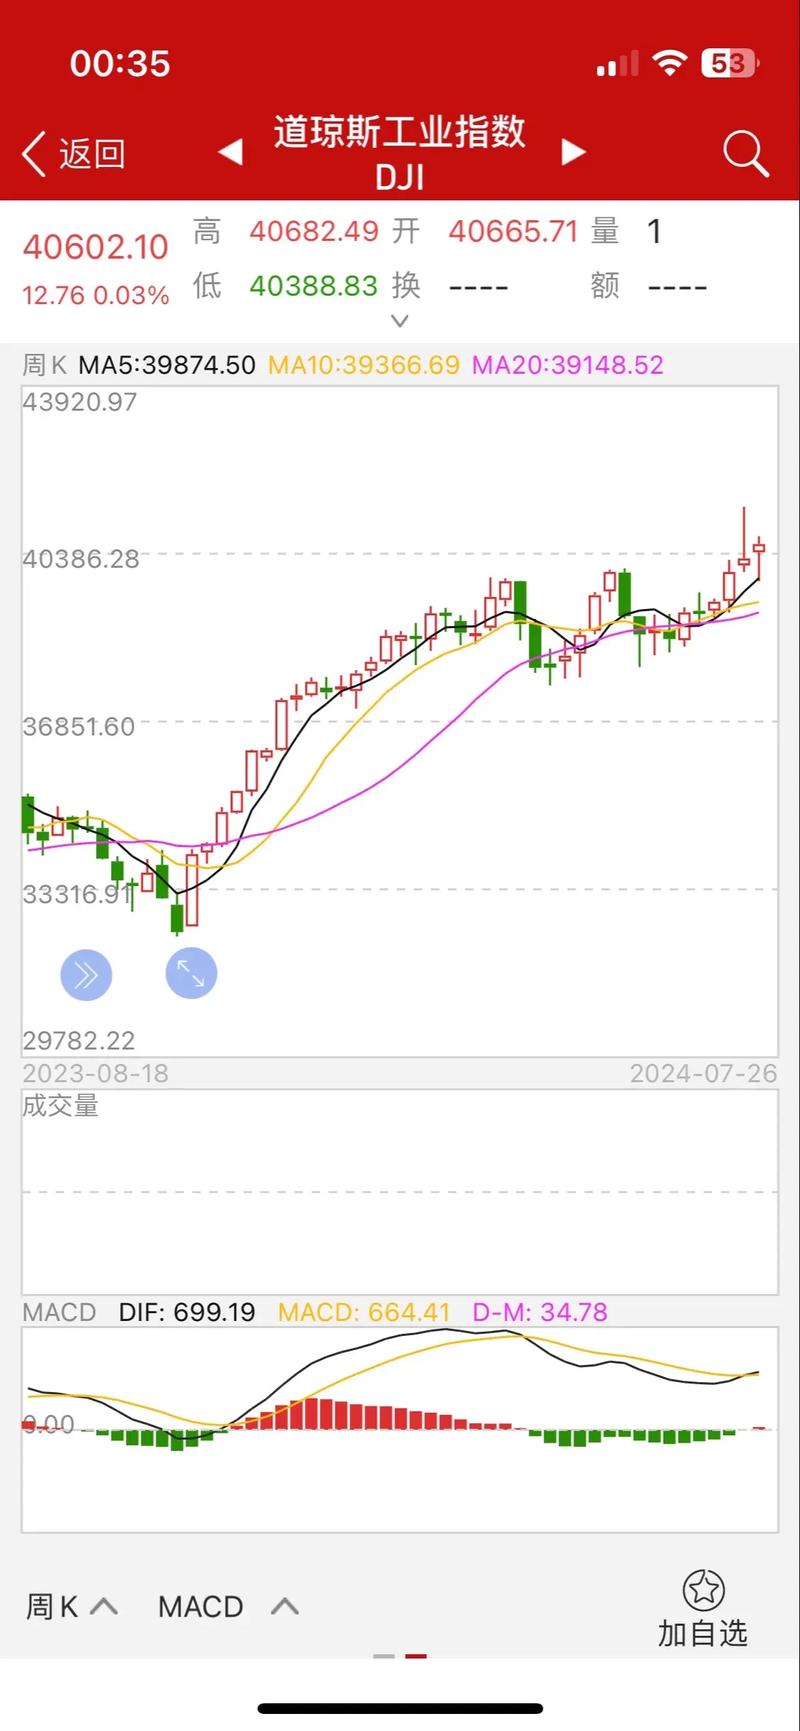Expand chart to fullscreen with diagonal arrows
Screen dimensions: 800x1731
click(x=191, y=973)
